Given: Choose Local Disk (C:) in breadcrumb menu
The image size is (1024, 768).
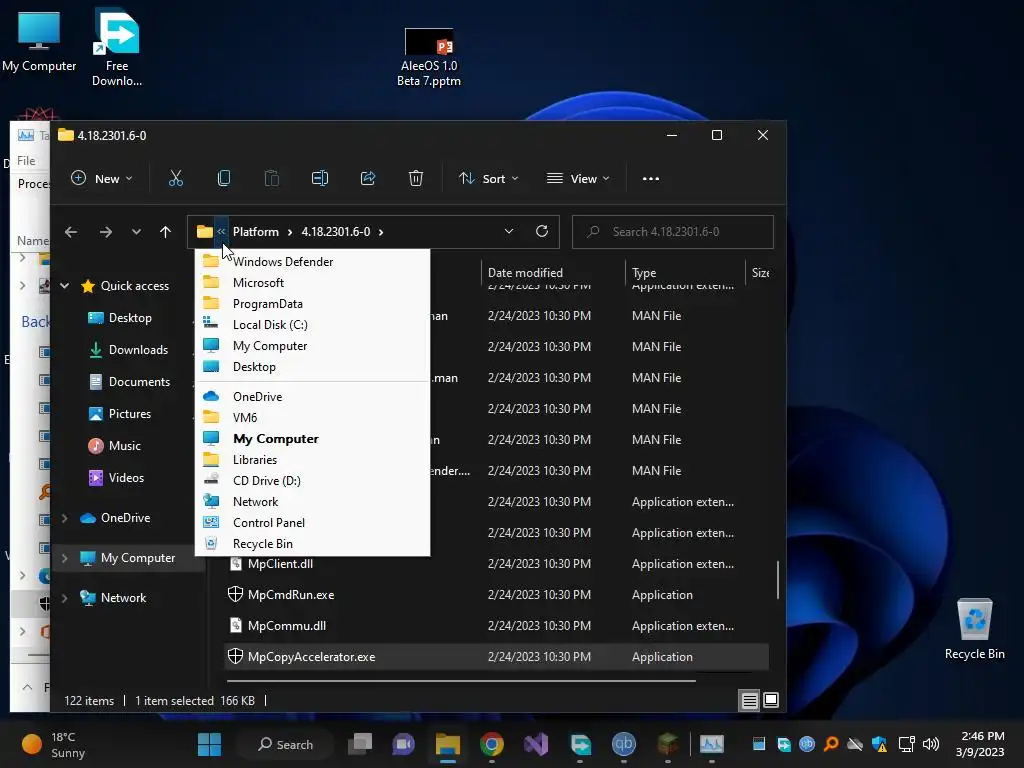Looking at the screenshot, I should (x=312, y=325).
